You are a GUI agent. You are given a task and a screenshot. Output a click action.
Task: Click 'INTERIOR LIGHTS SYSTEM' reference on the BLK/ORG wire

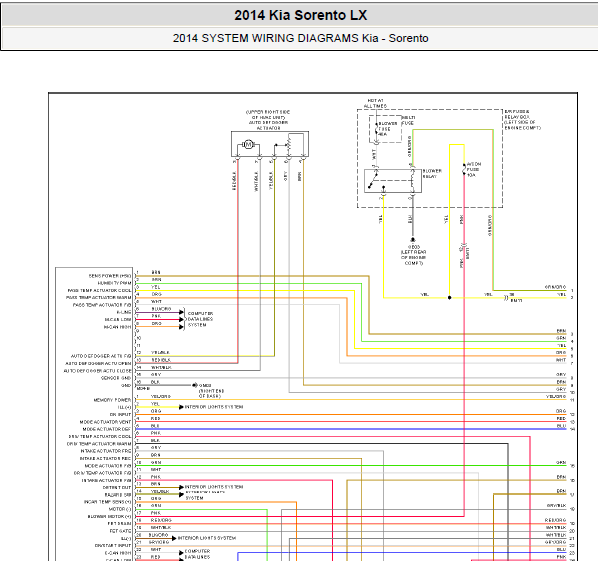(x=207, y=538)
